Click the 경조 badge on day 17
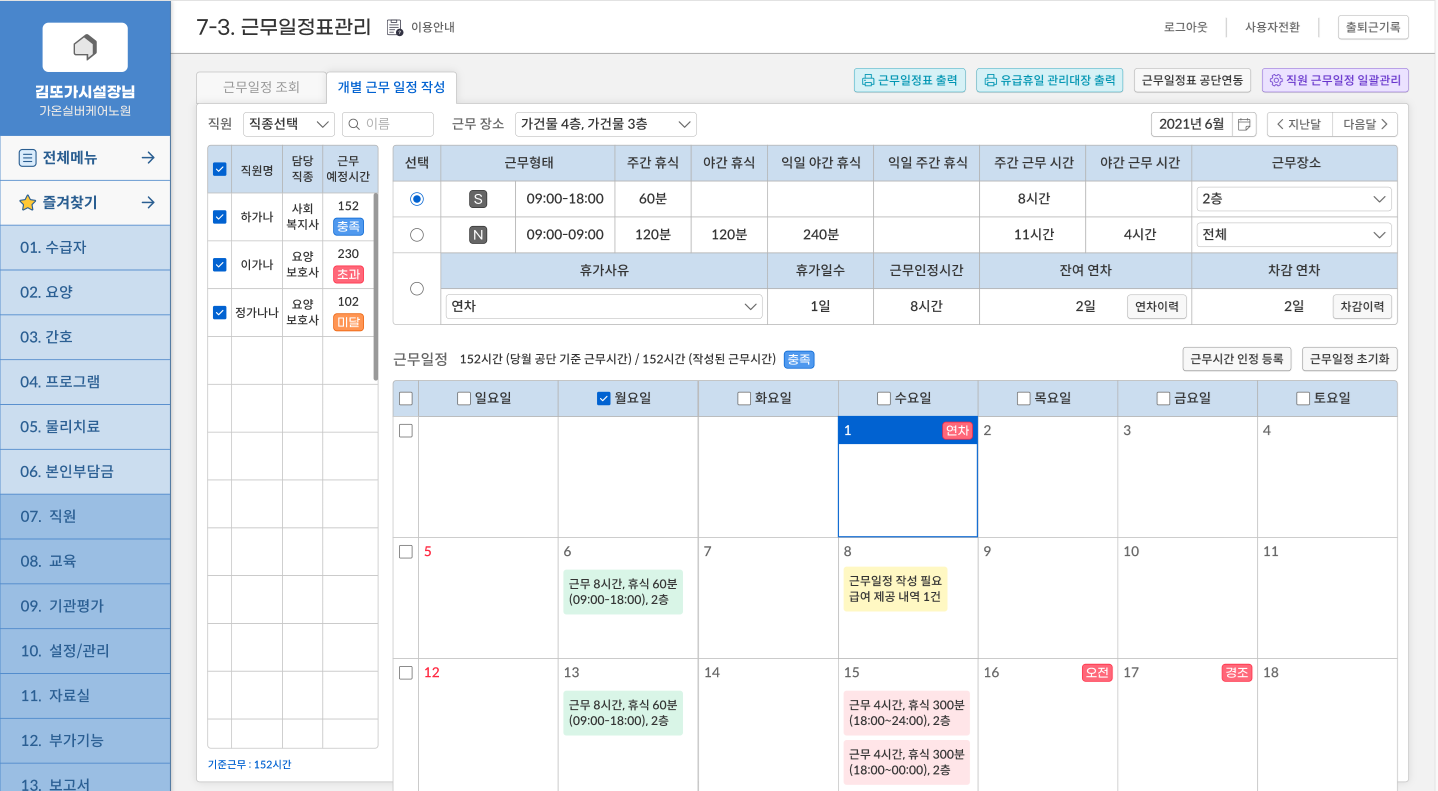The image size is (1438, 791). pyautogui.click(x=1237, y=673)
